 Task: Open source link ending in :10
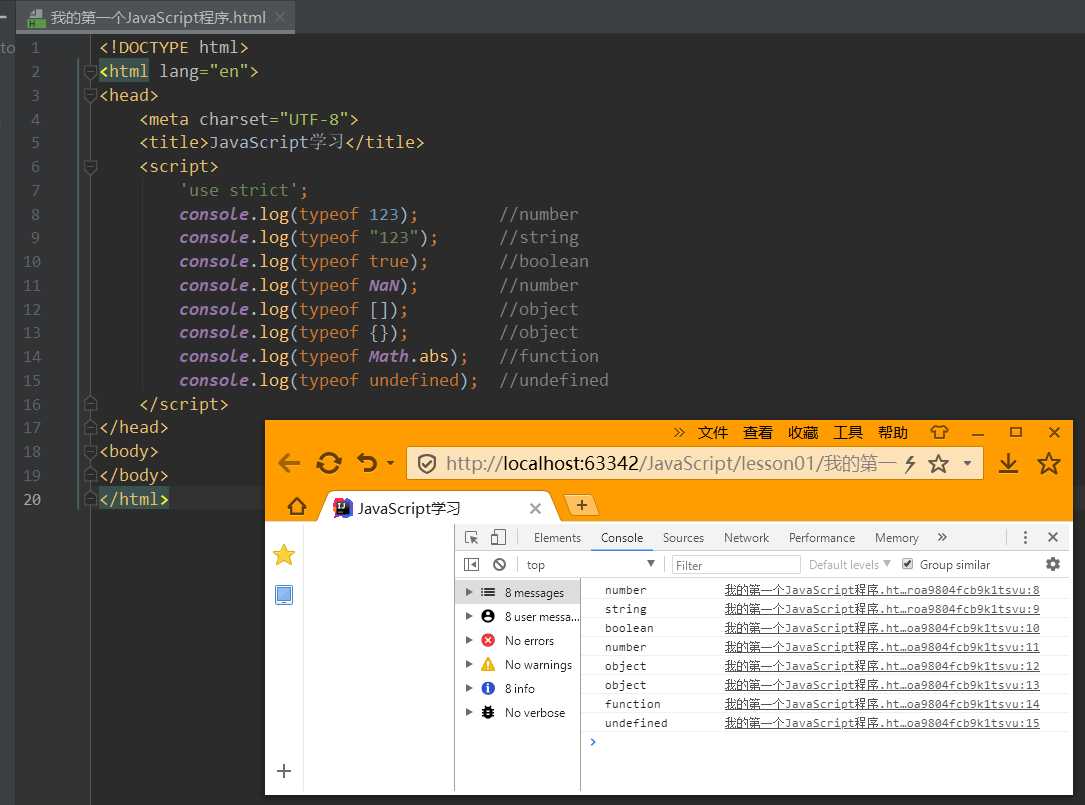(882, 628)
